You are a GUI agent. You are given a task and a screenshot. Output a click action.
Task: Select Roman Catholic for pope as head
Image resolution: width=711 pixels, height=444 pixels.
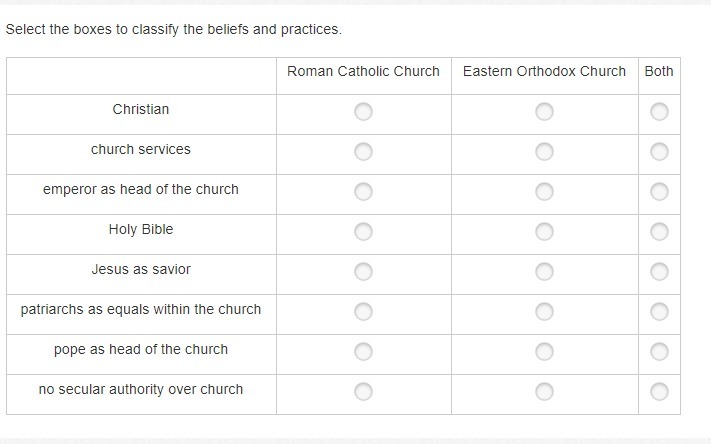[x=363, y=351]
